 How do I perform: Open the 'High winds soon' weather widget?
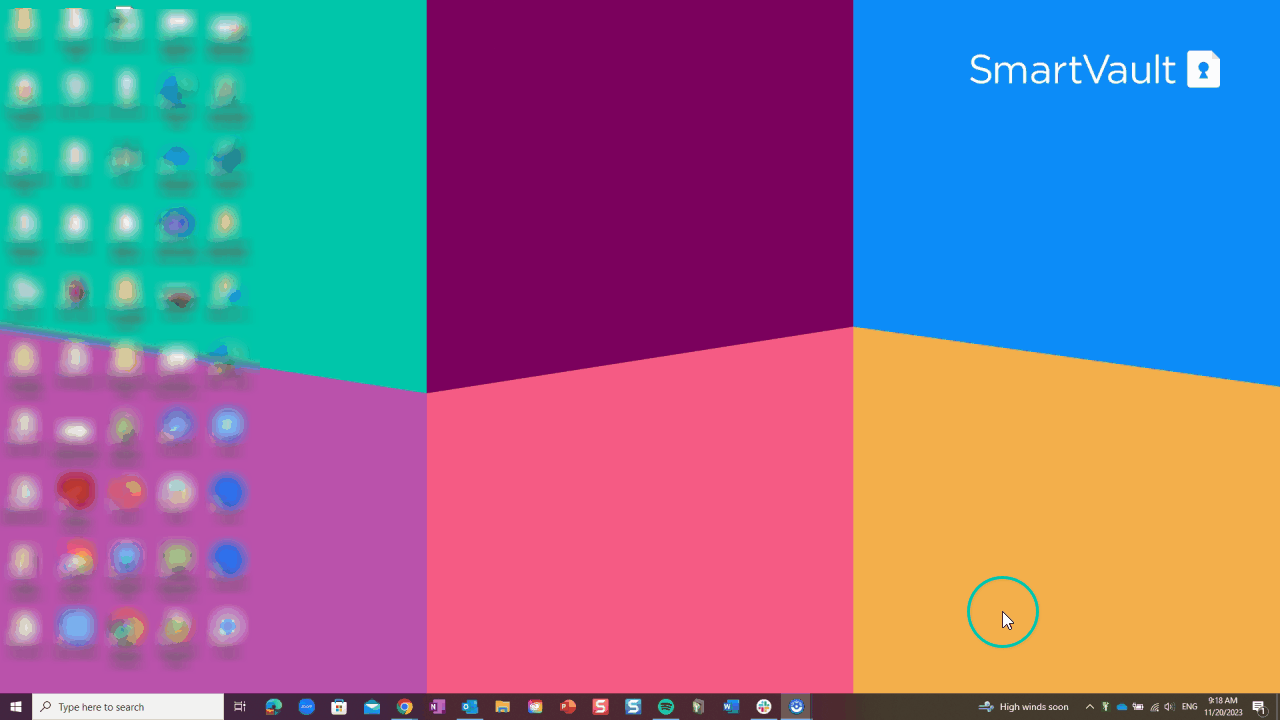(x=1024, y=707)
